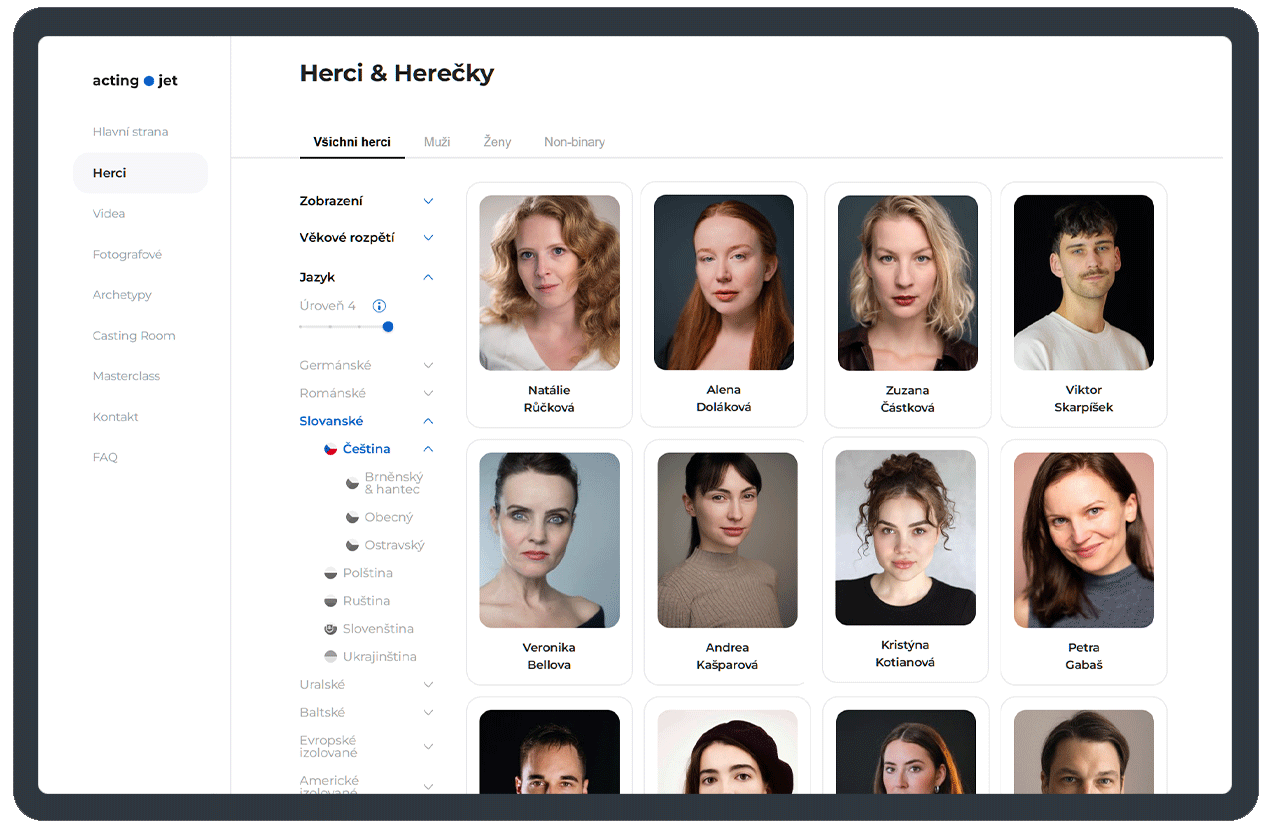Open Kristýna Kotianová's photo

(x=906, y=537)
